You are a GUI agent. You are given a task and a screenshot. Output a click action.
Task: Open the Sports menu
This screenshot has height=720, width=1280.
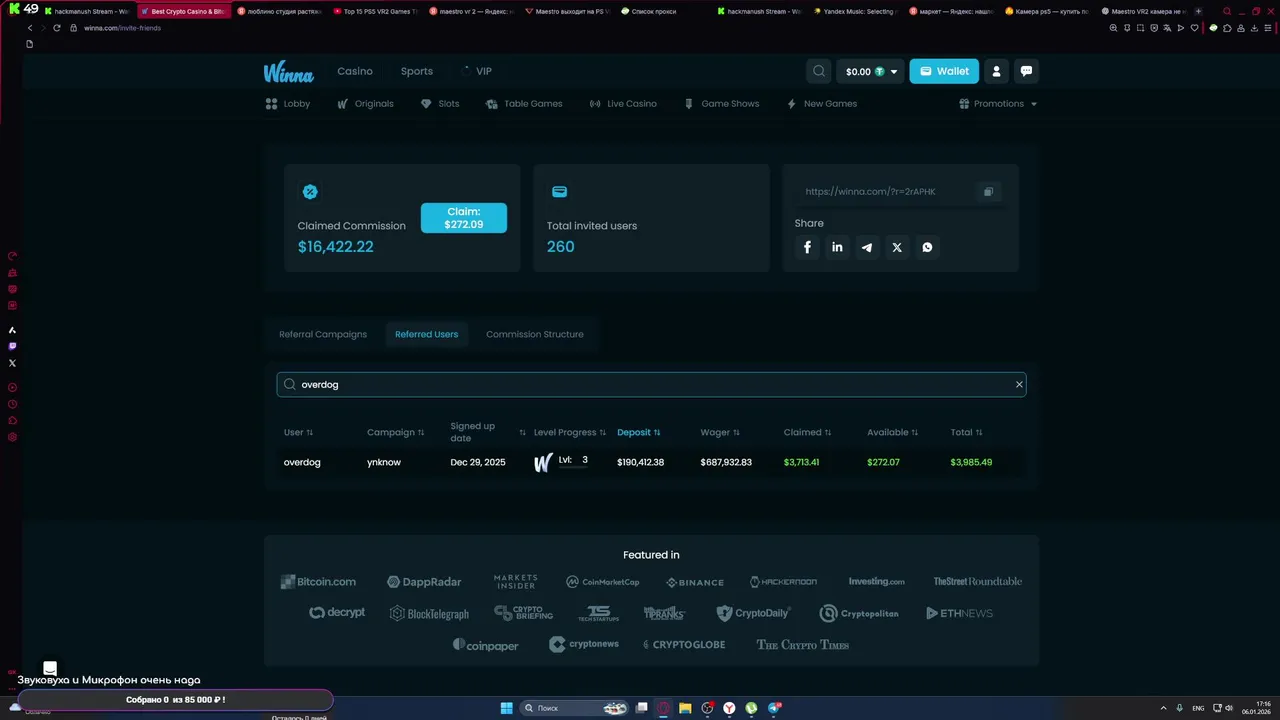coord(417,71)
